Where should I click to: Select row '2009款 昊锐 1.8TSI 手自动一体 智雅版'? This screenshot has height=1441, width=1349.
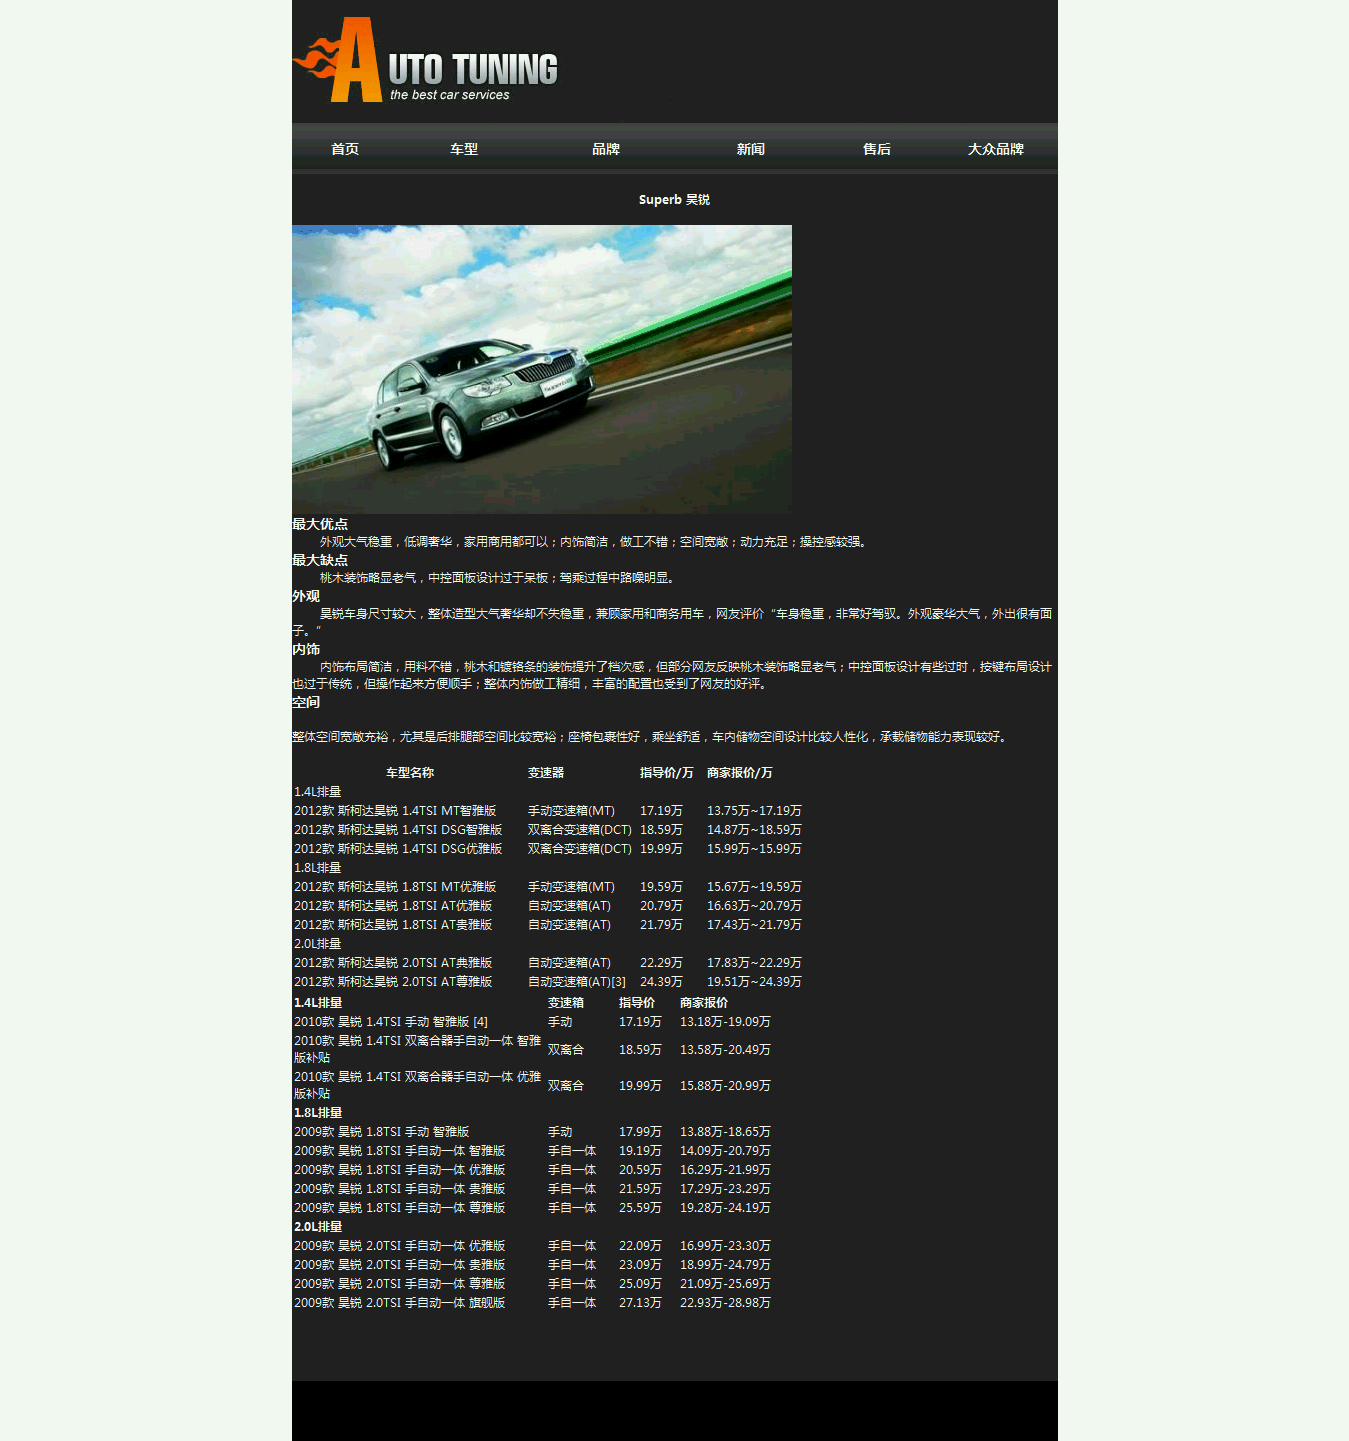(x=533, y=1151)
